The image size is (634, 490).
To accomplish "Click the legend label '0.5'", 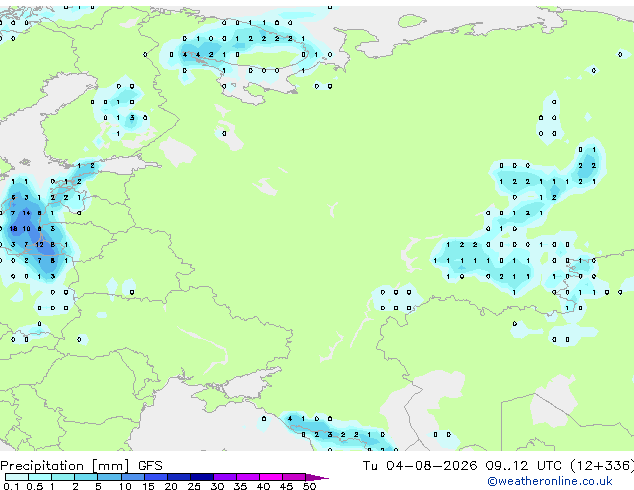I will tap(35, 486).
